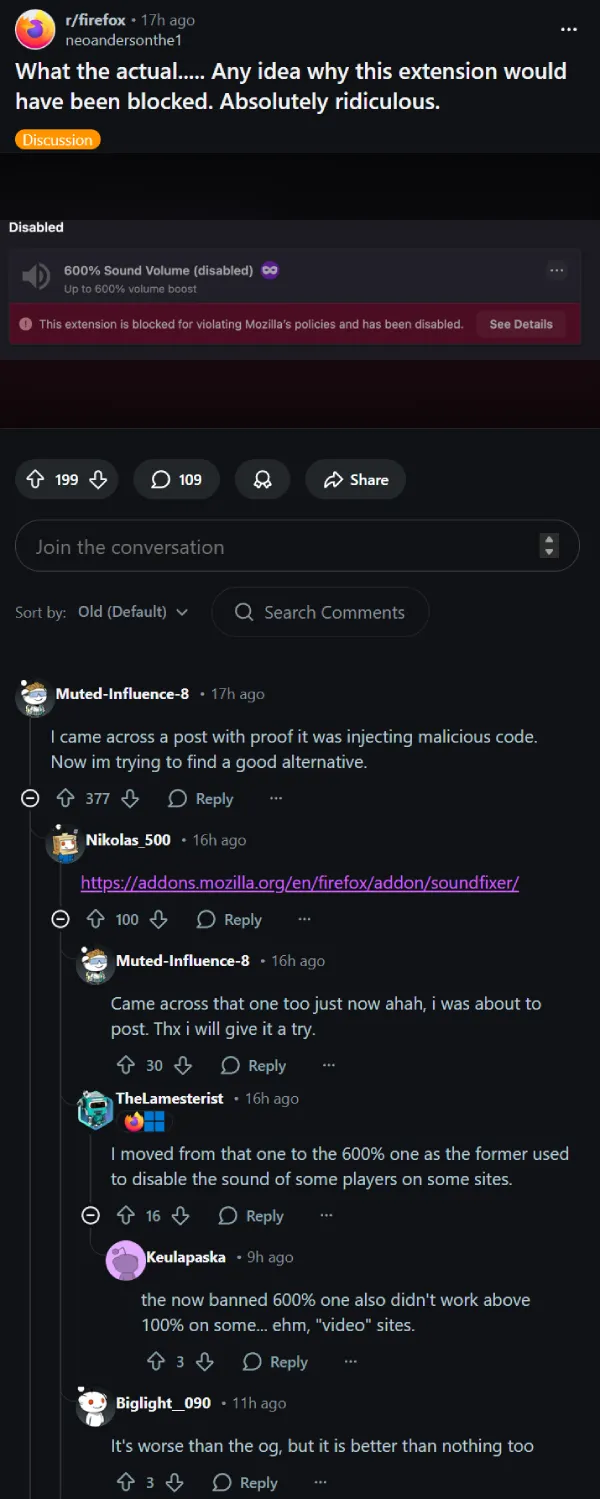Expand the comment box formatting toggle
The image size is (600, 1499).
pyautogui.click(x=548, y=546)
